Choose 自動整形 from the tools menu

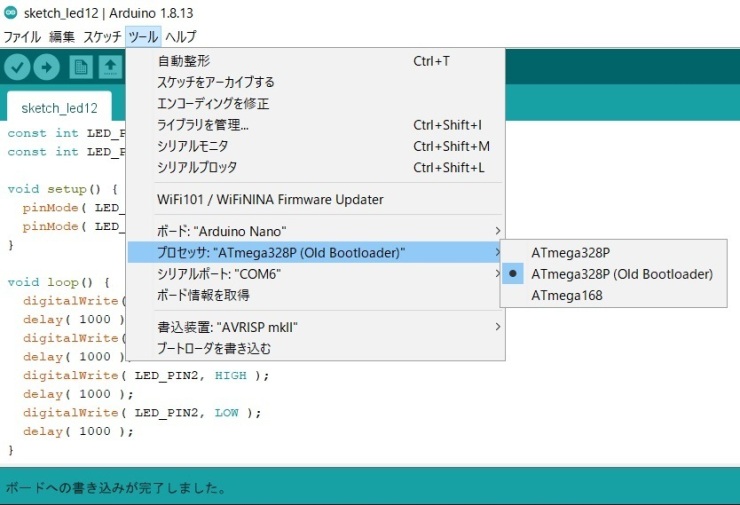(x=316, y=61)
